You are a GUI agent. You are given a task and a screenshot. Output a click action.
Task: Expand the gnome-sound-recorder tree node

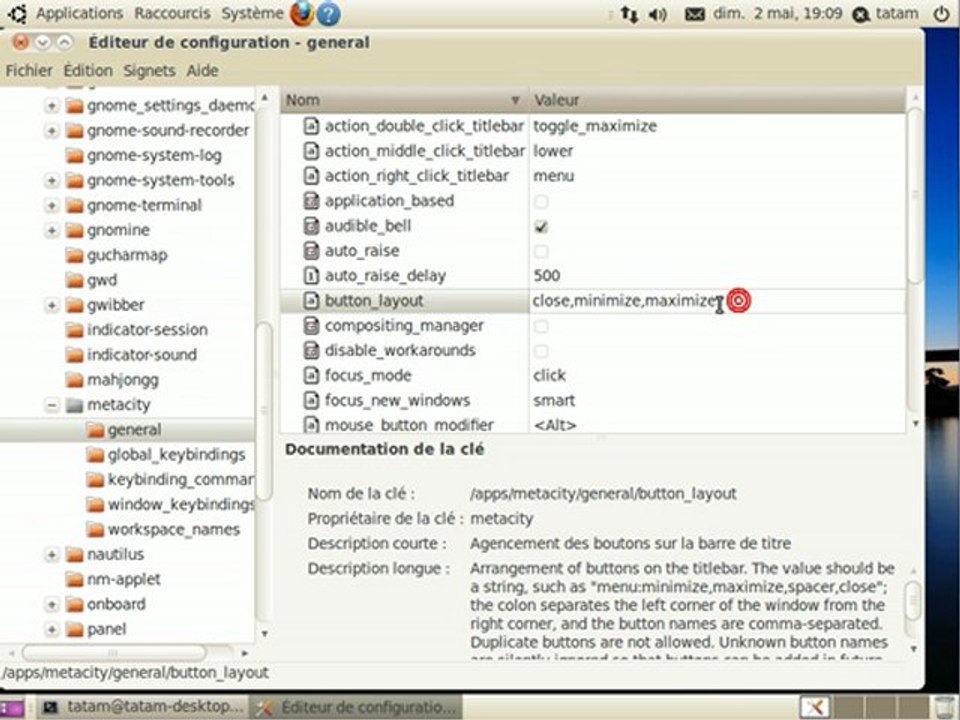(52, 130)
